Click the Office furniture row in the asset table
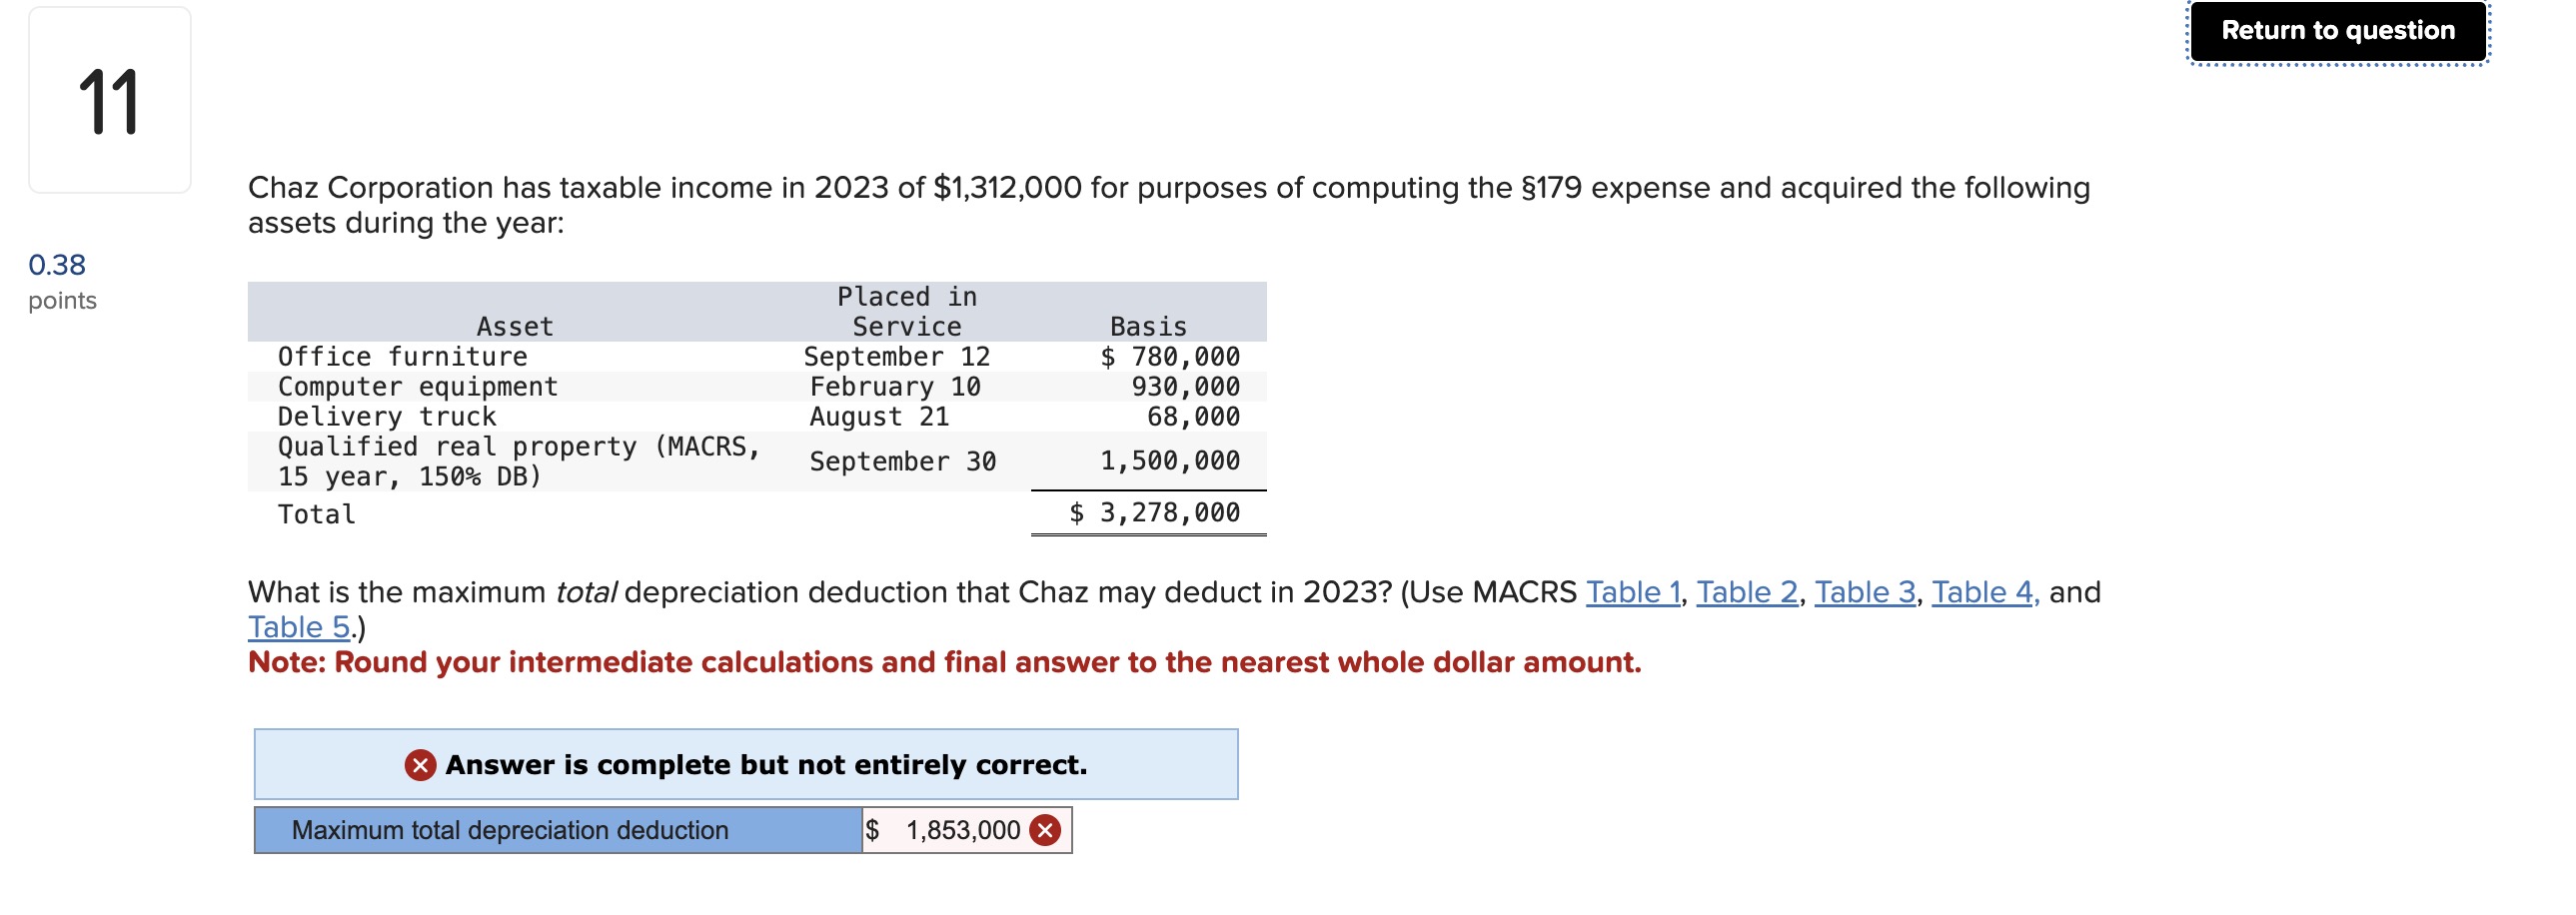This screenshot has width=2576, height=915. click(x=402, y=357)
